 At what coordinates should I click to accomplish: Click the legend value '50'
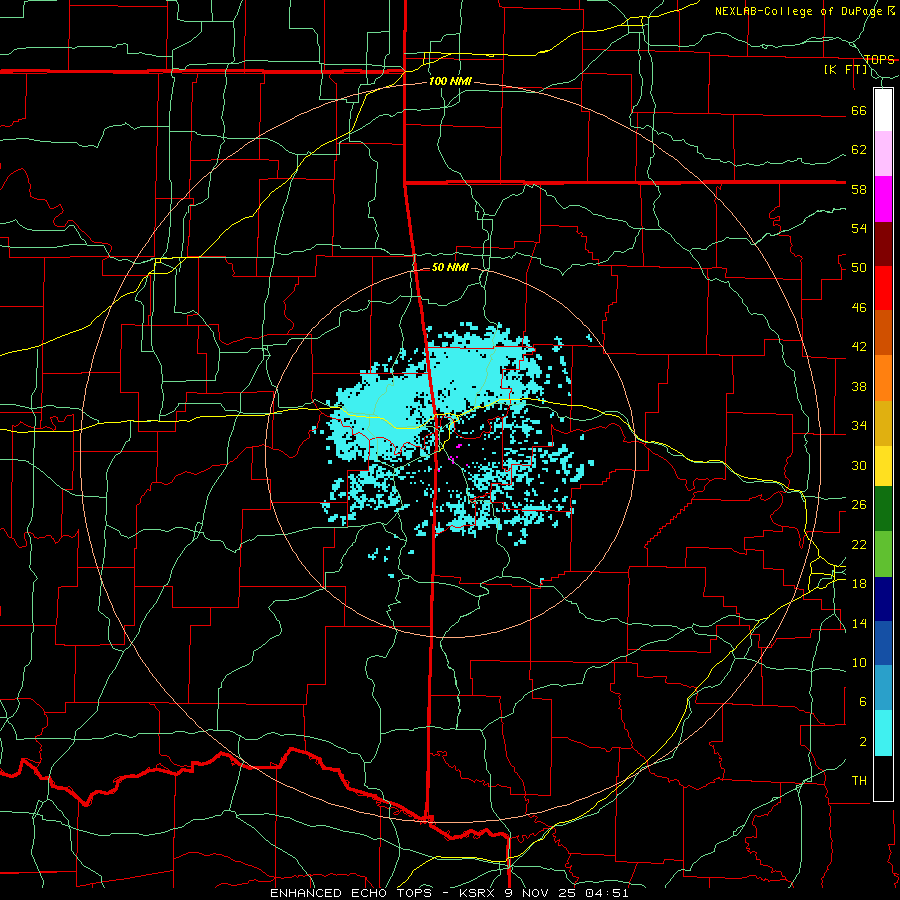tap(859, 268)
